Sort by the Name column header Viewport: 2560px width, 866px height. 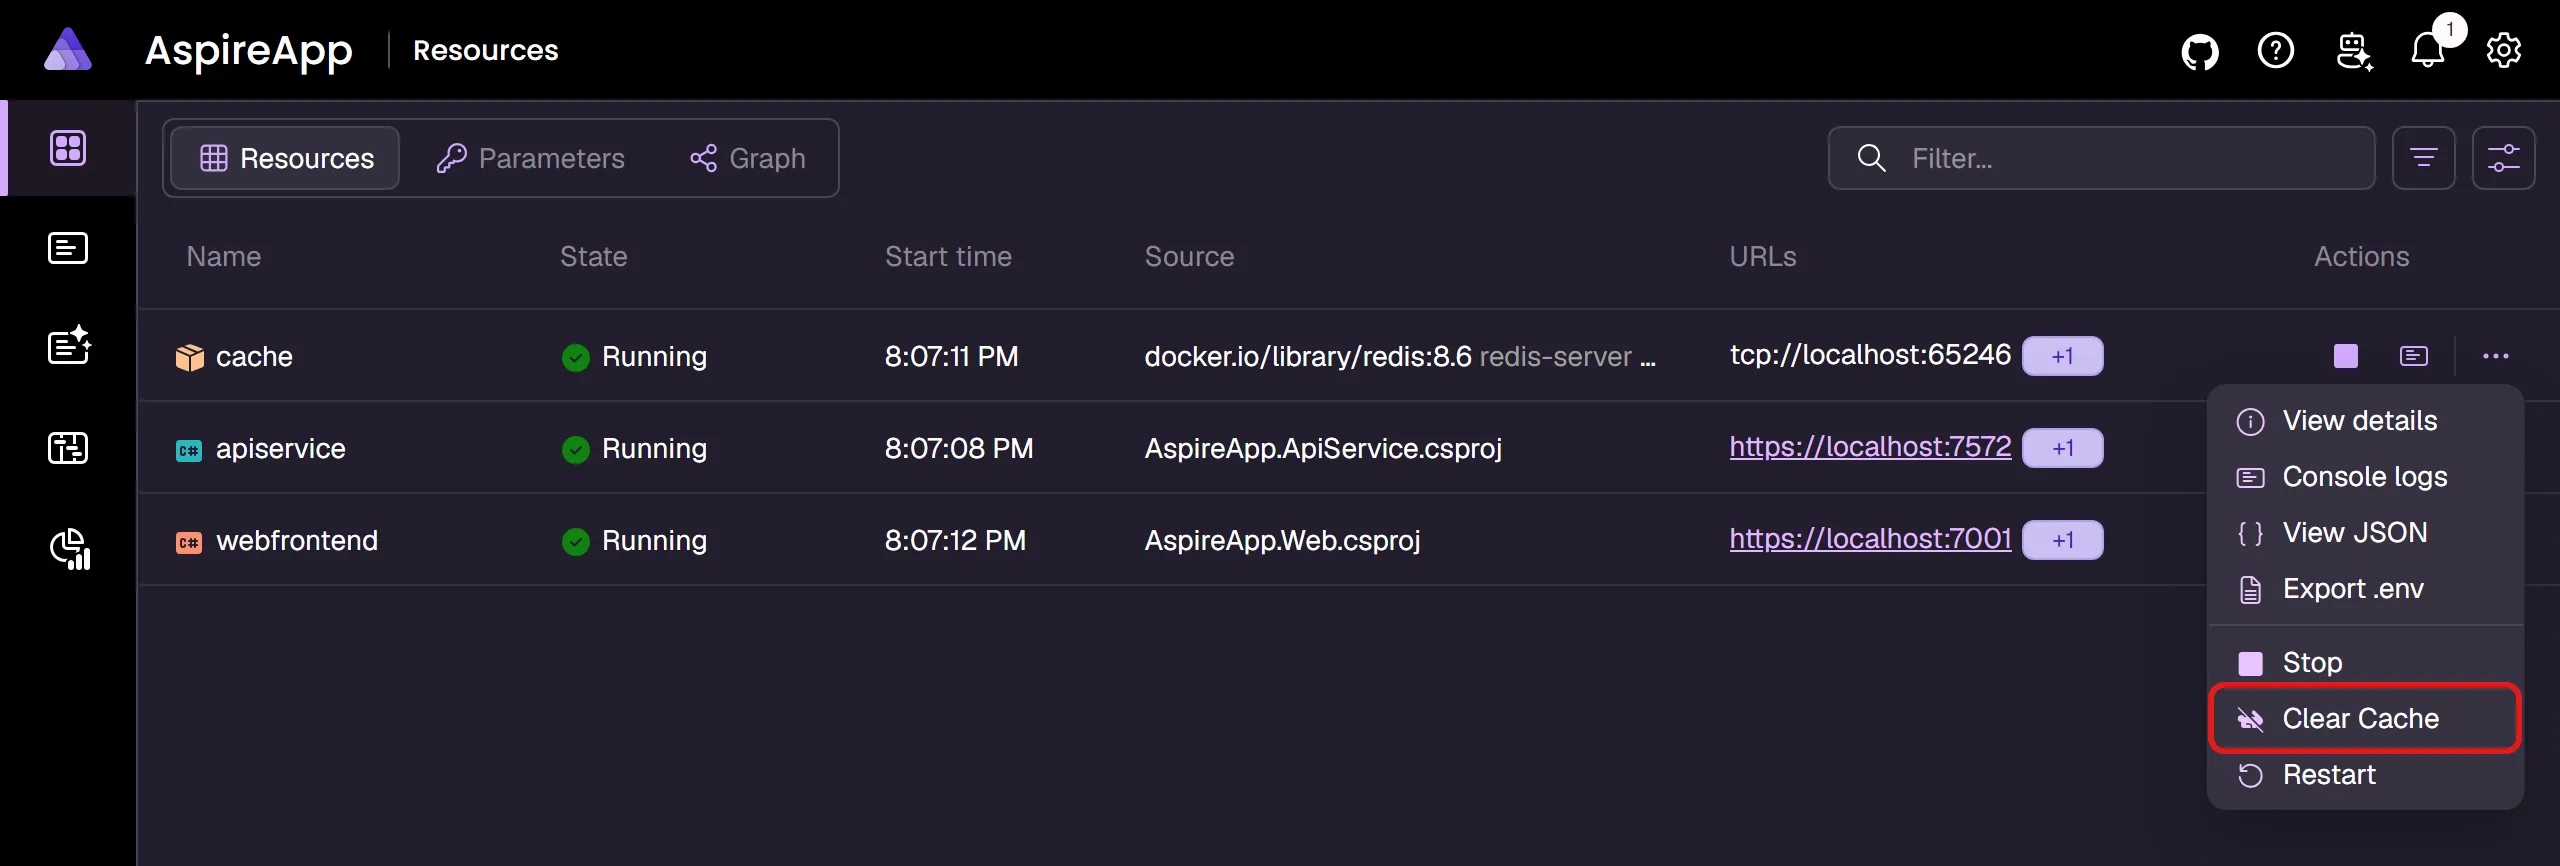(x=224, y=257)
